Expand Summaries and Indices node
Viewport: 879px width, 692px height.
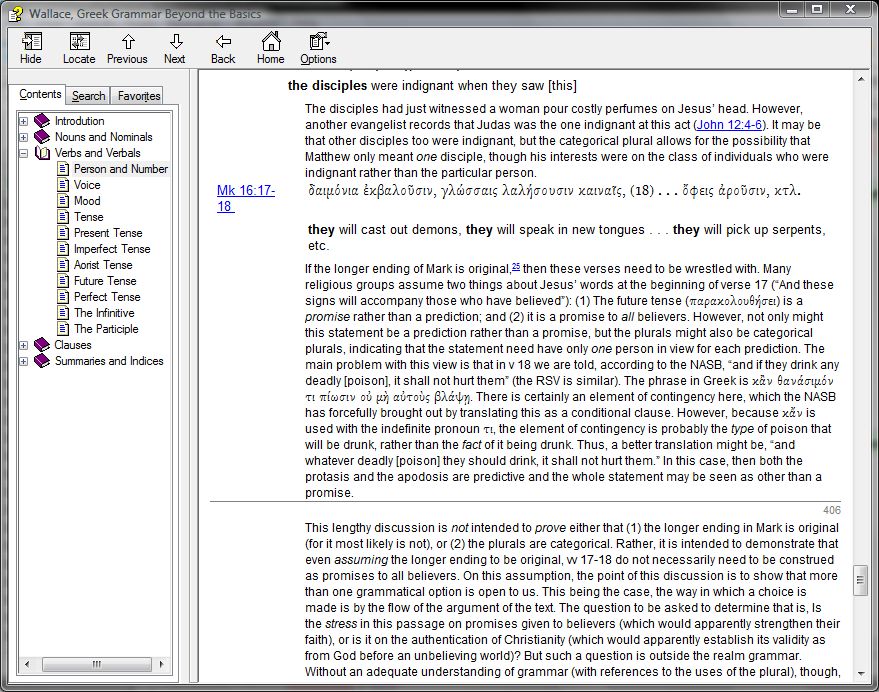(x=24, y=361)
